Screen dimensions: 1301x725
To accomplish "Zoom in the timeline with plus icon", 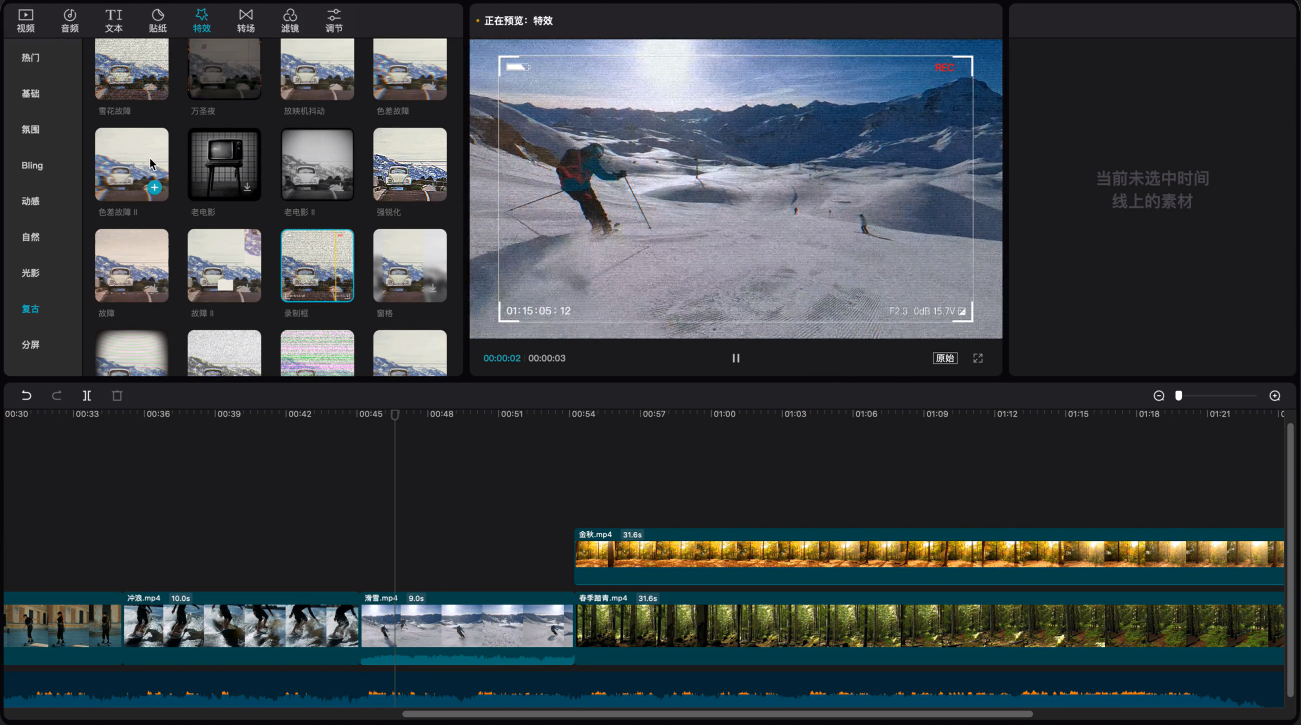I will (x=1275, y=396).
